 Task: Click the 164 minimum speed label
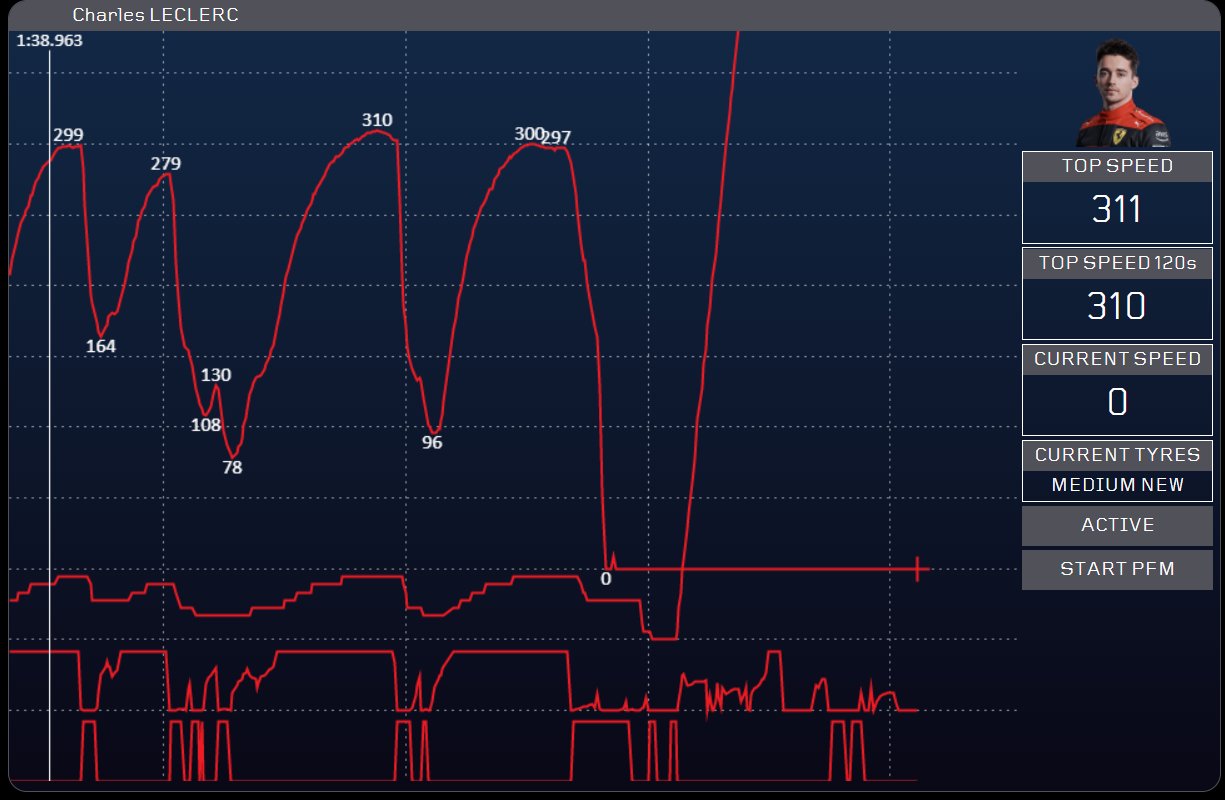(x=101, y=346)
